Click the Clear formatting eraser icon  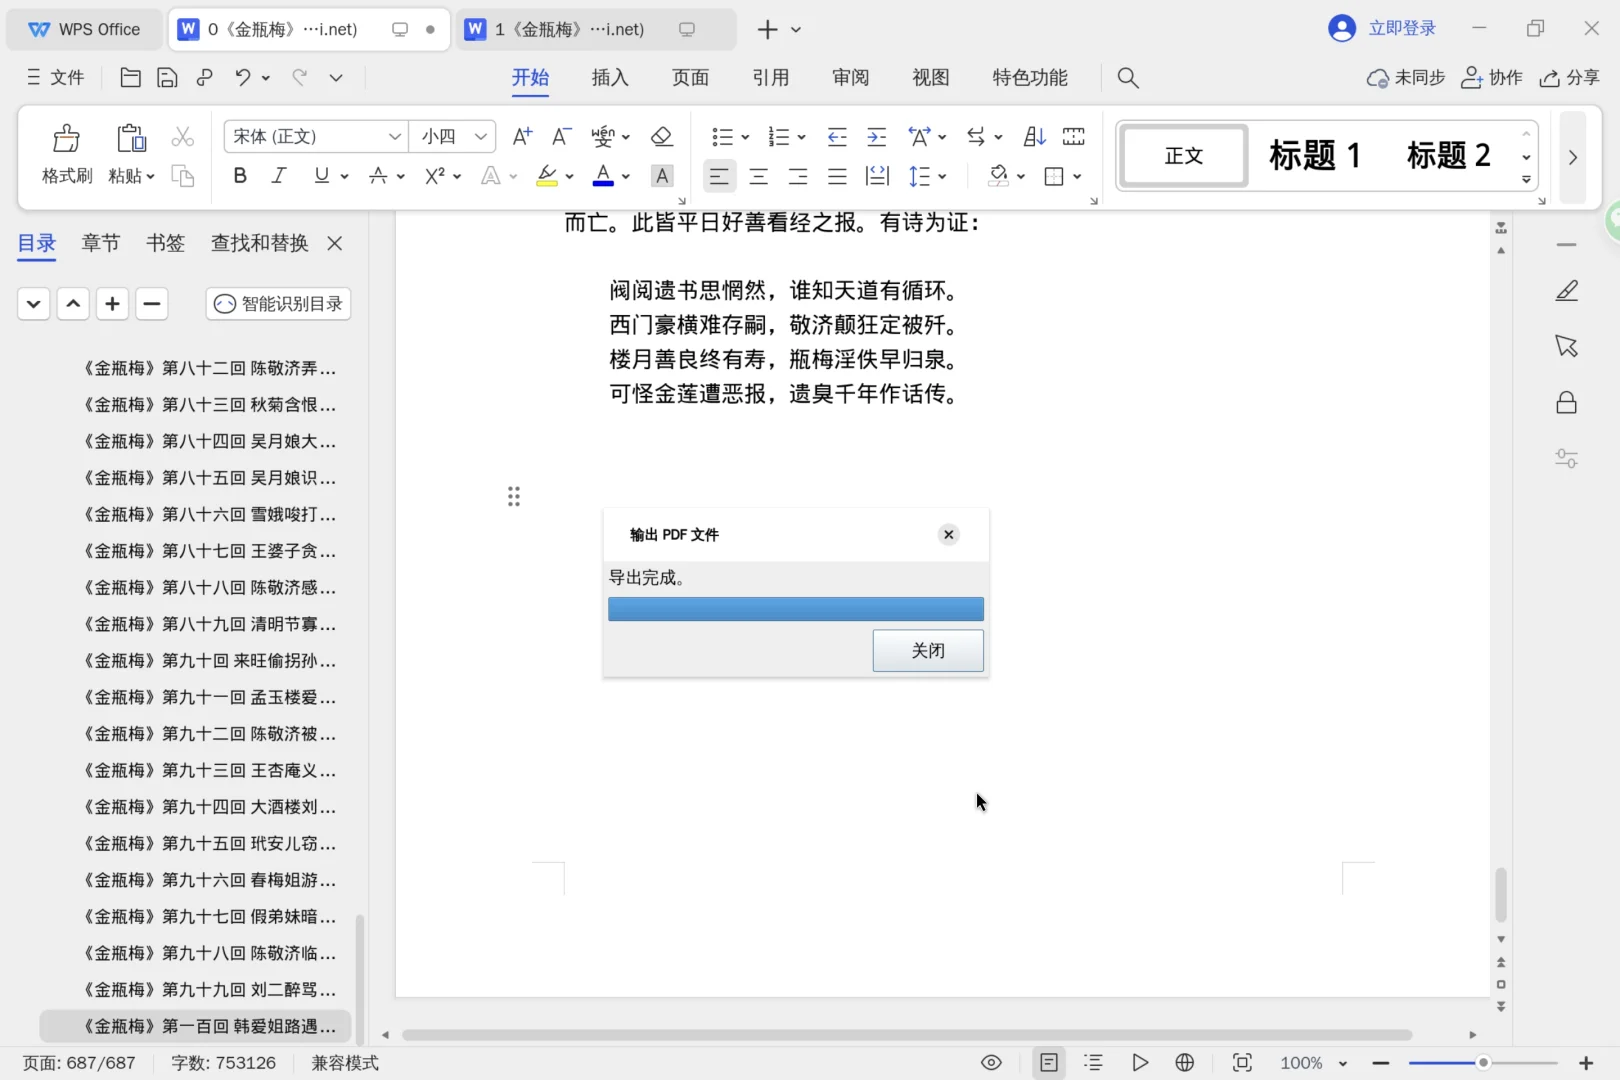pyautogui.click(x=661, y=136)
